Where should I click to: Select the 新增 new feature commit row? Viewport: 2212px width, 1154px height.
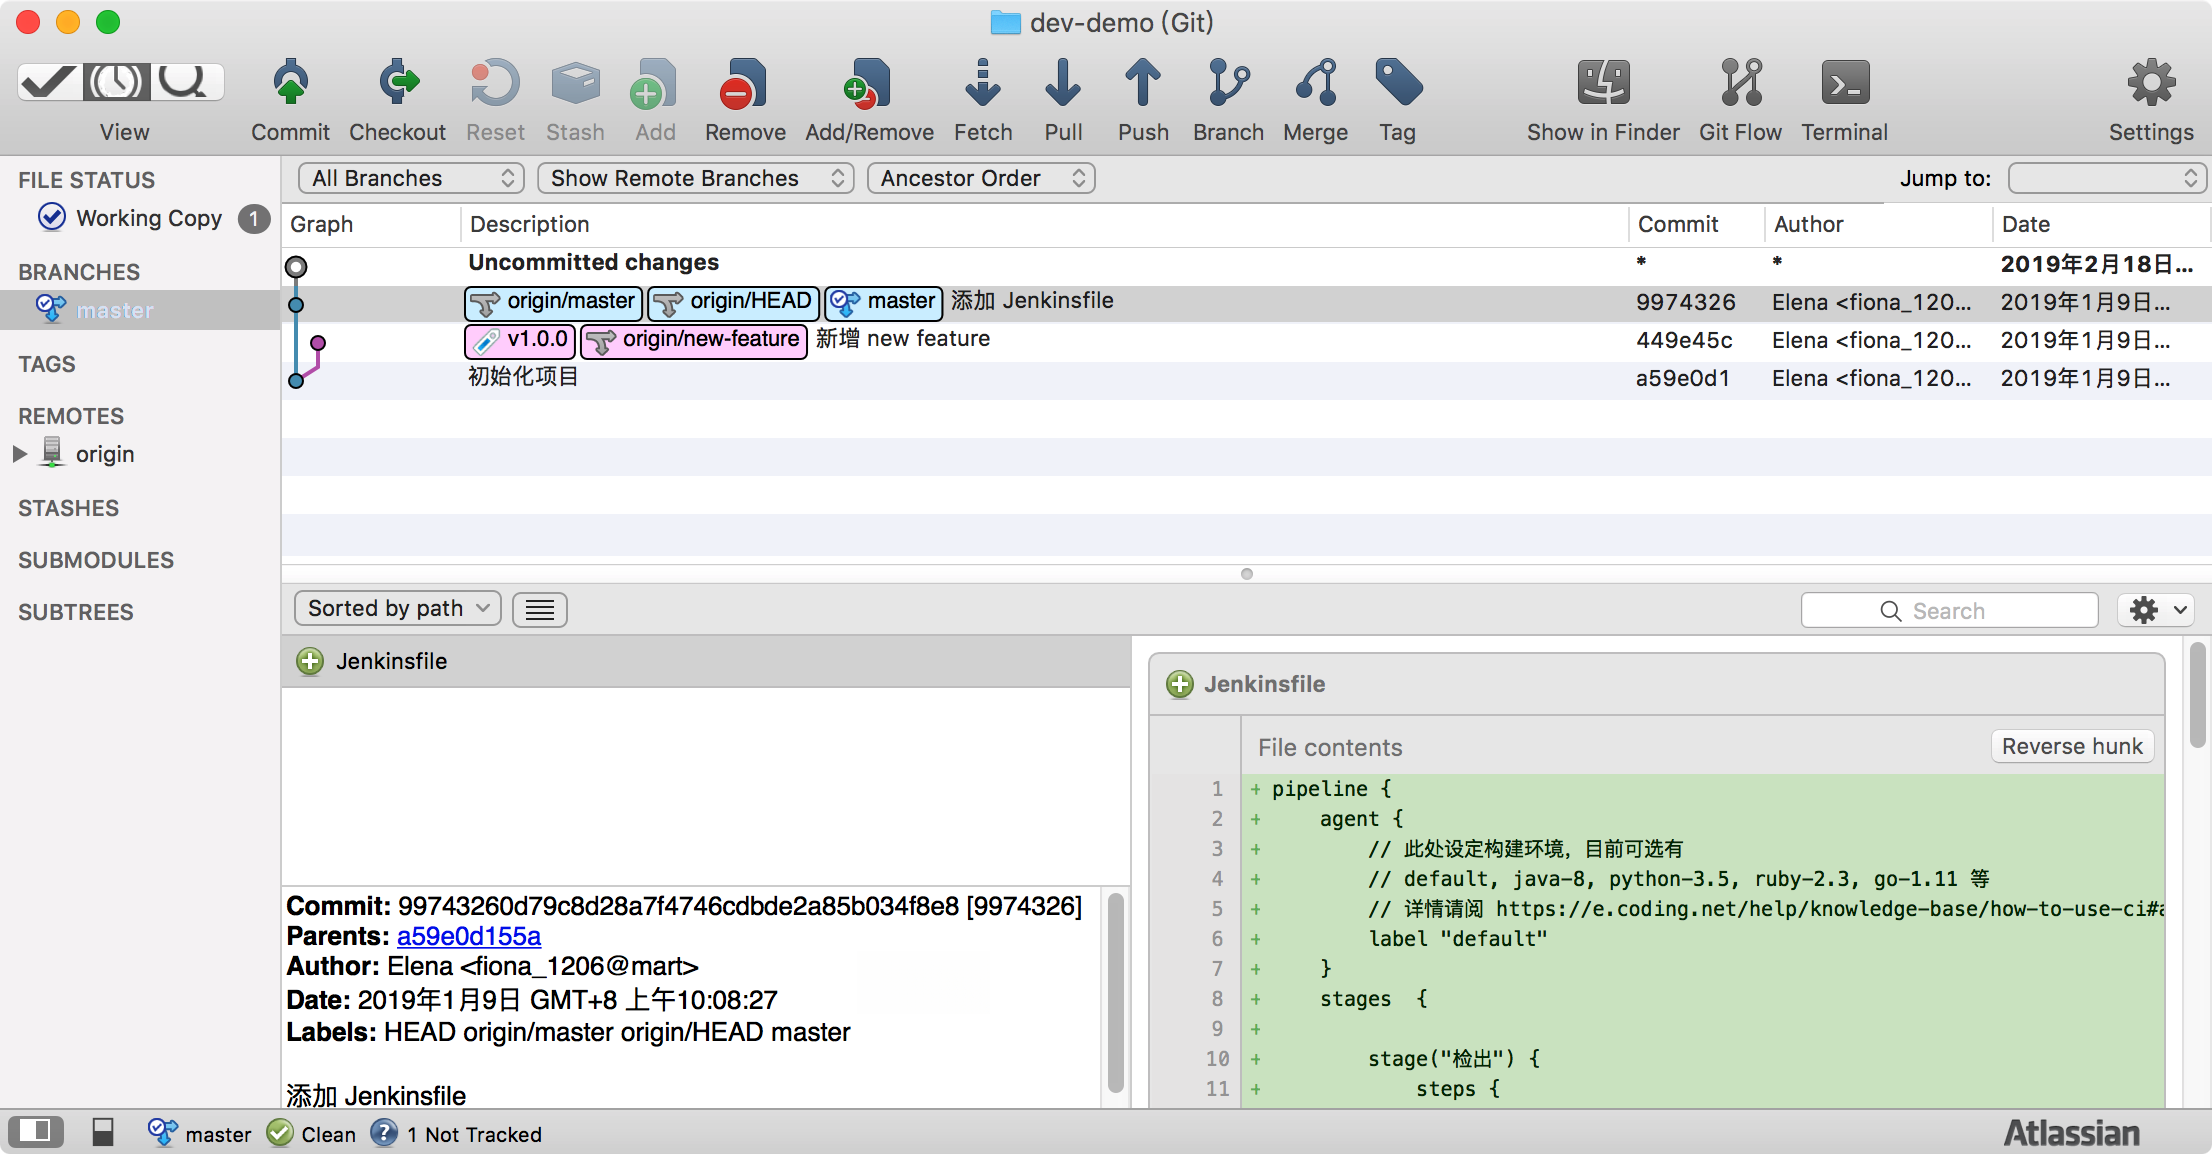point(1246,340)
